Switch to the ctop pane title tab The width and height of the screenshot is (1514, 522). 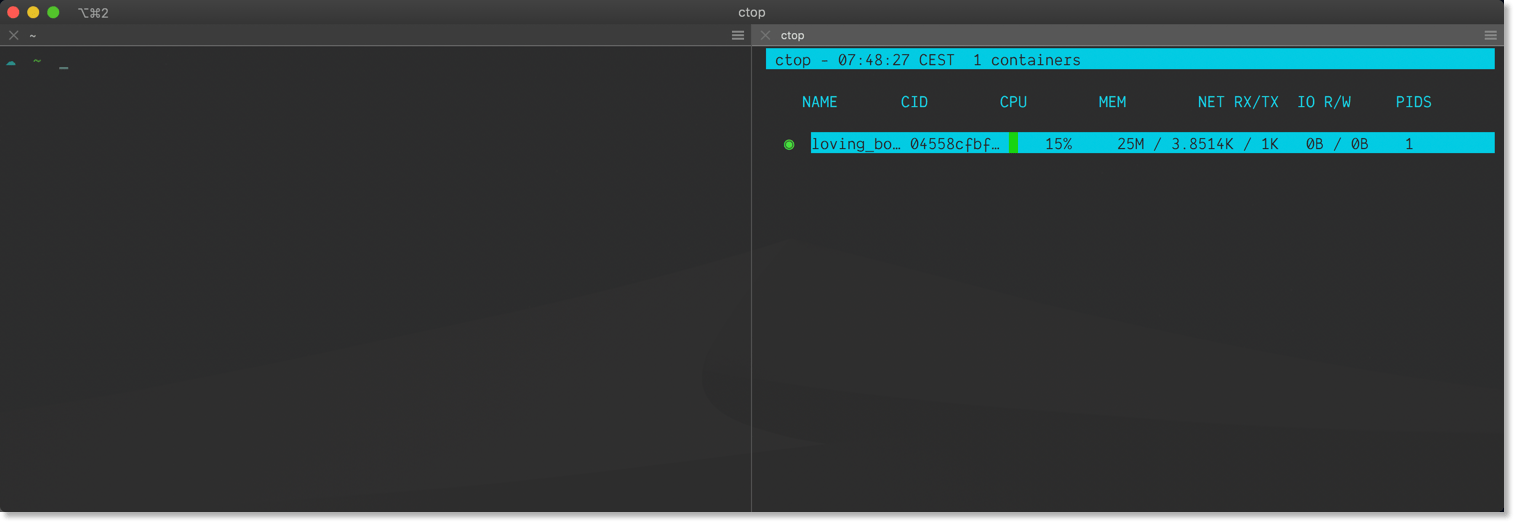click(x=792, y=35)
